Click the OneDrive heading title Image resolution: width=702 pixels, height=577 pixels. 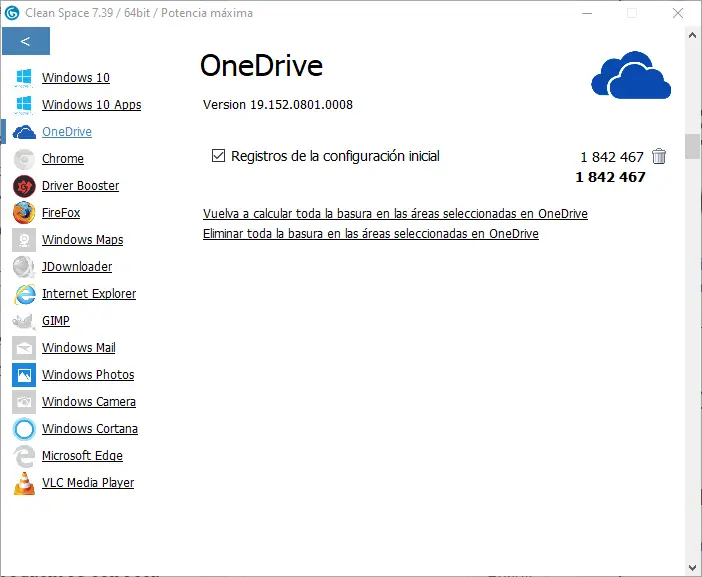pos(261,66)
